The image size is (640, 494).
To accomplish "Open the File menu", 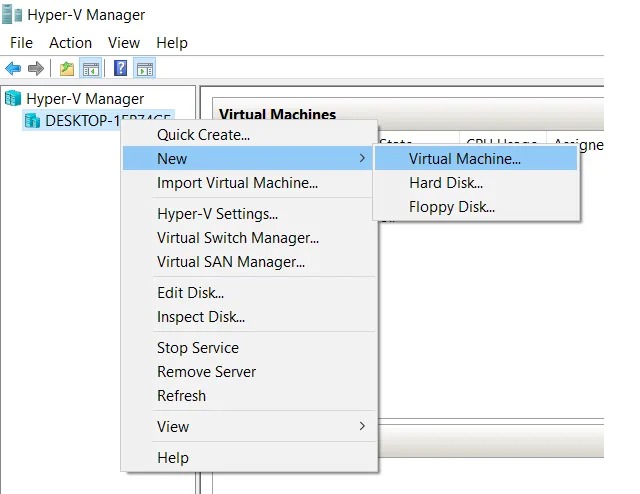I will [x=21, y=42].
